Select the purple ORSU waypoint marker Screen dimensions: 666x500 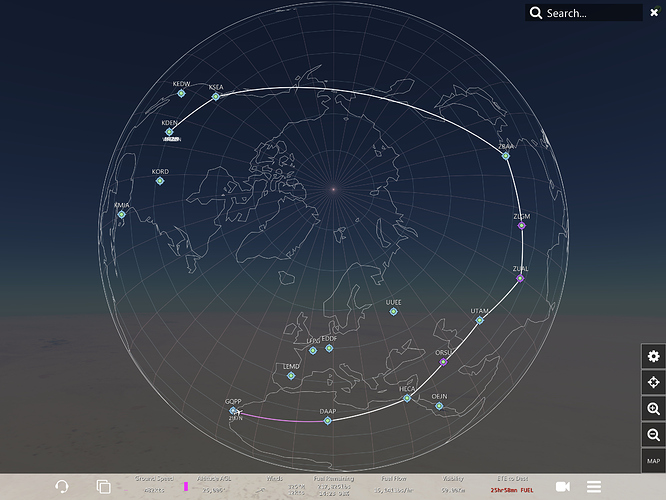coord(443,362)
